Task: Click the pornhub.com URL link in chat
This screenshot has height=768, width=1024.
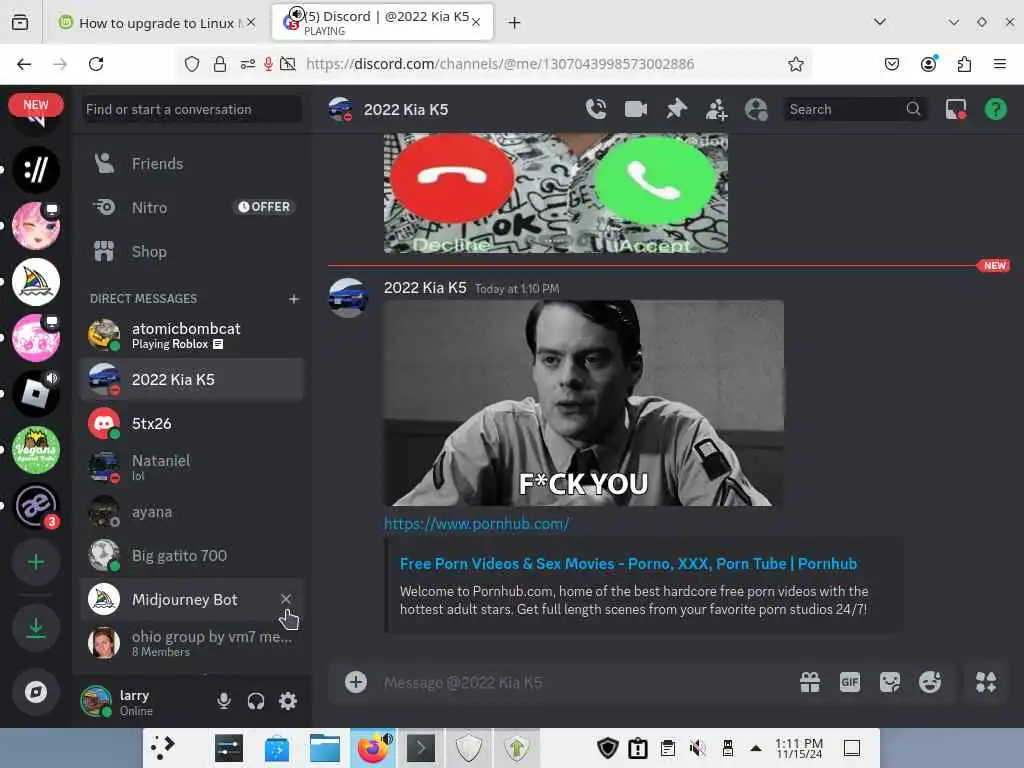Action: (476, 523)
